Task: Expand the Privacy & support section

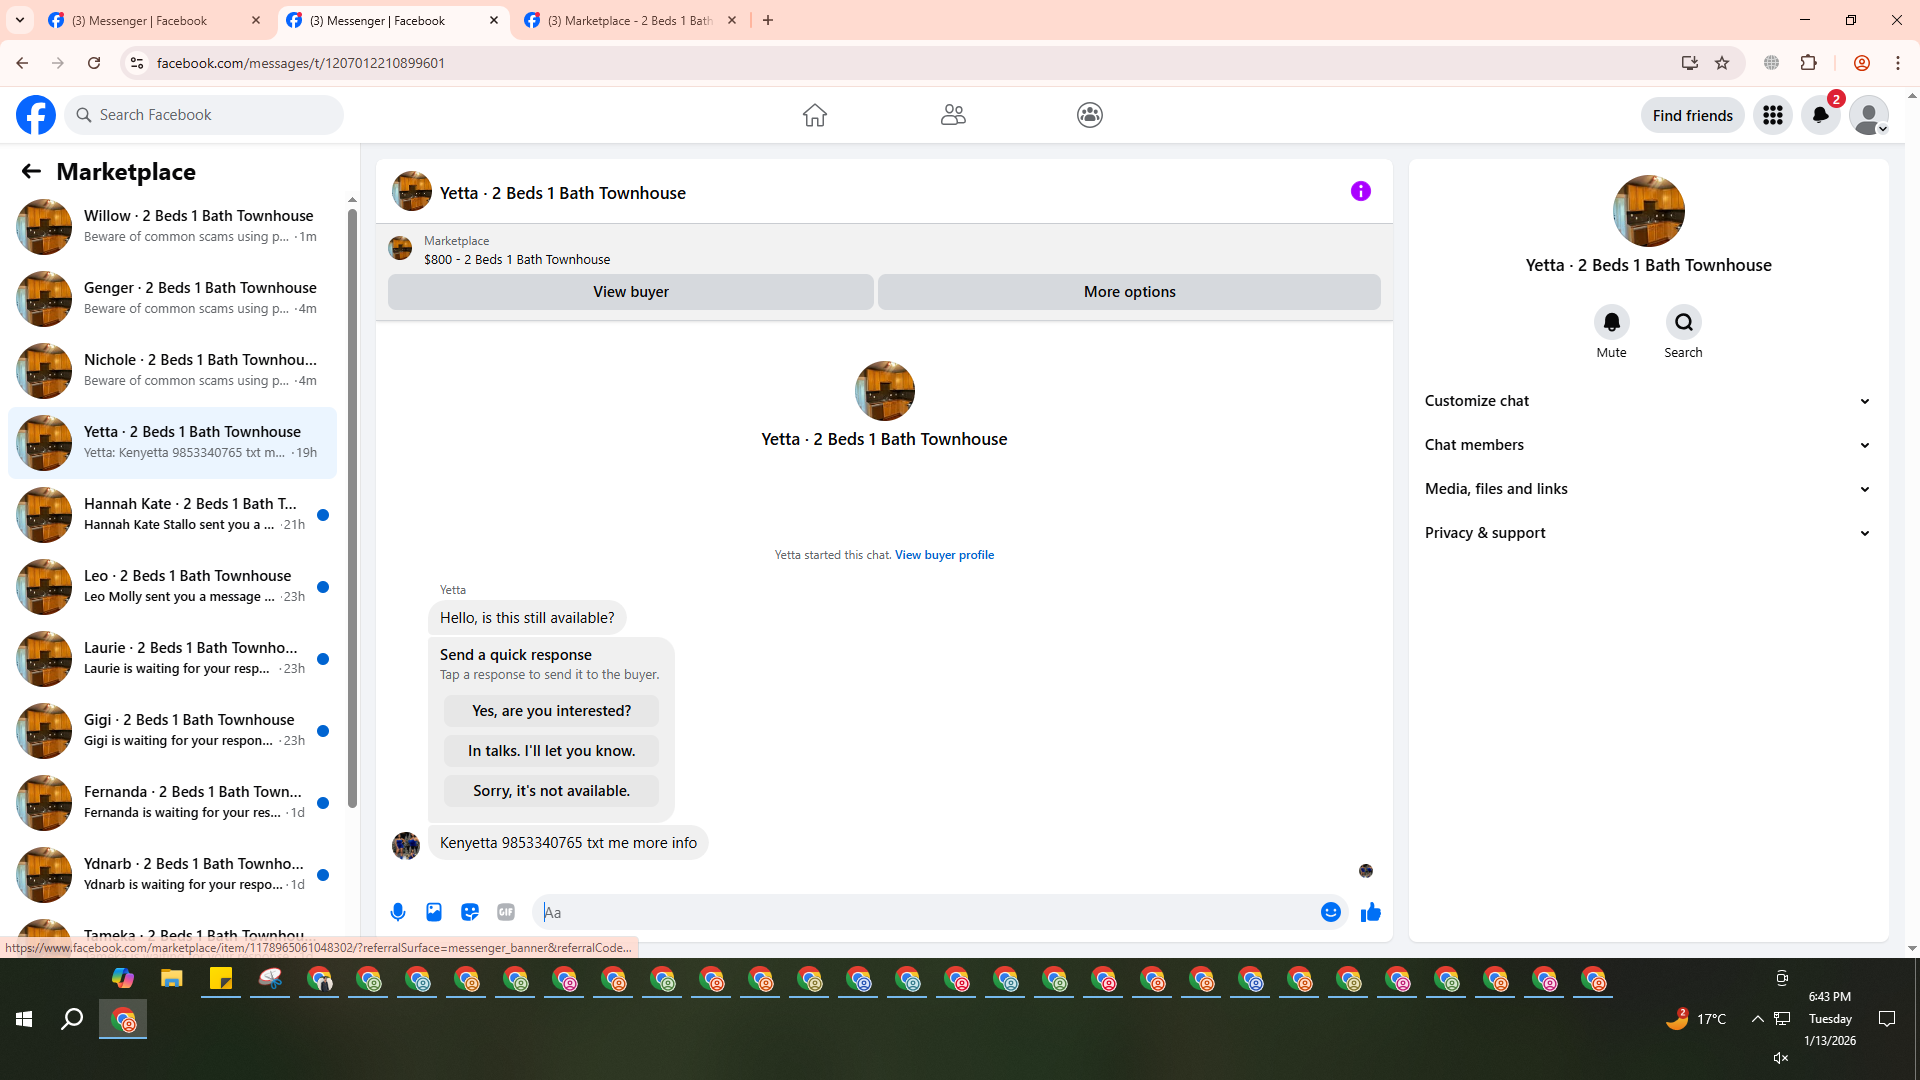Action: 1647,533
